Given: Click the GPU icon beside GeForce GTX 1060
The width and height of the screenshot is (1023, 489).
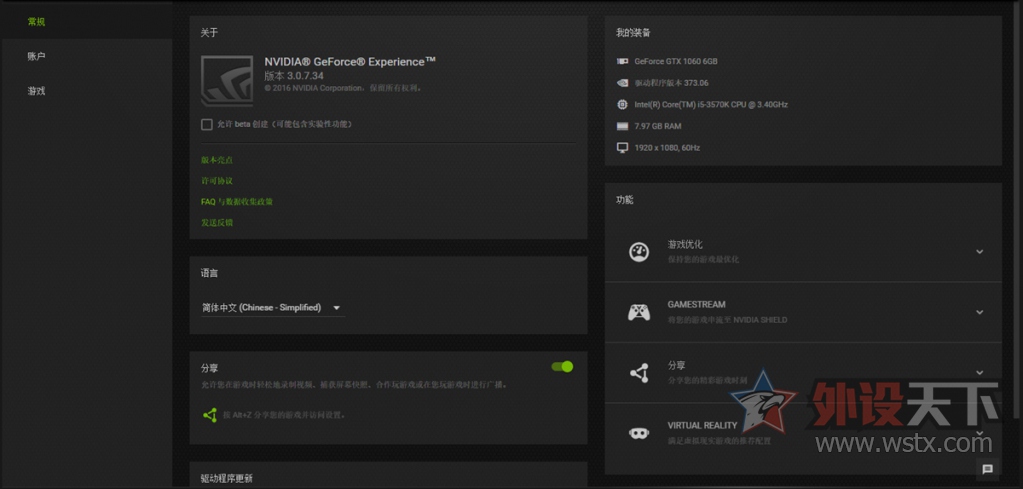Looking at the screenshot, I should [622, 61].
